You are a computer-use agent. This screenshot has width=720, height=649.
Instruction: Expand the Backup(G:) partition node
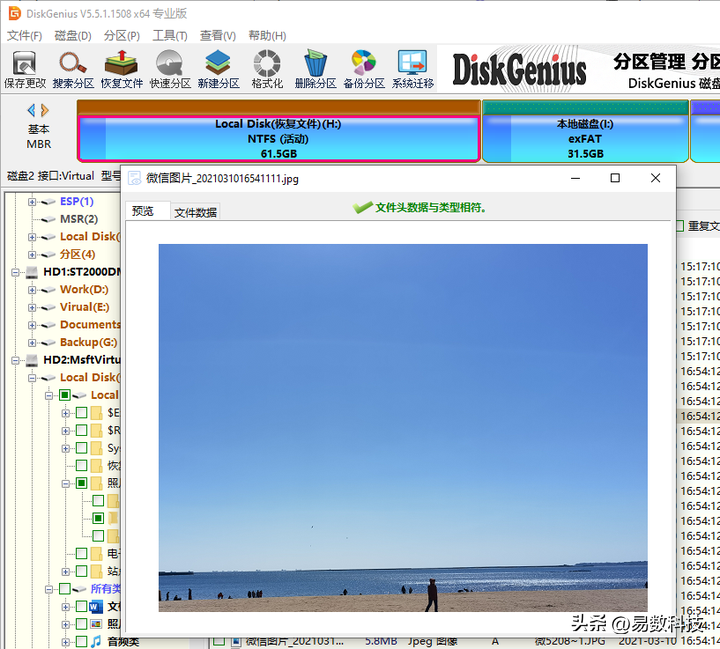tap(32, 343)
